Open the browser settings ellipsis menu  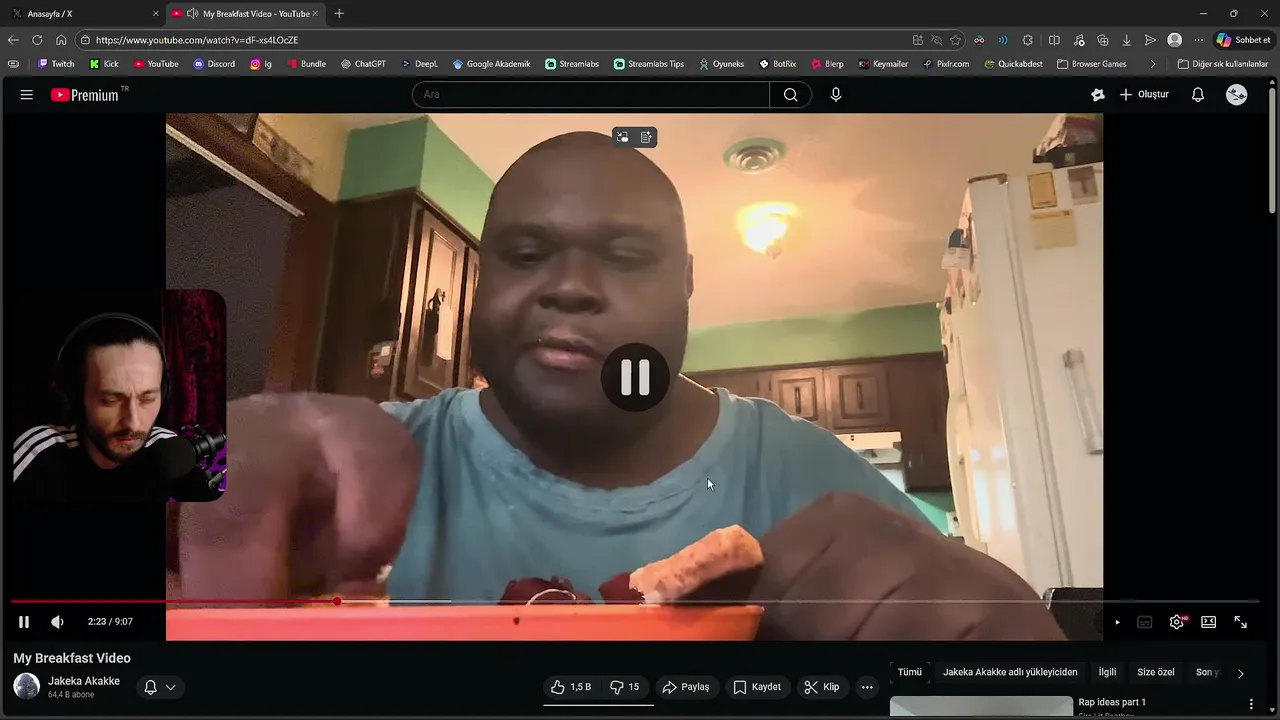[1198, 40]
